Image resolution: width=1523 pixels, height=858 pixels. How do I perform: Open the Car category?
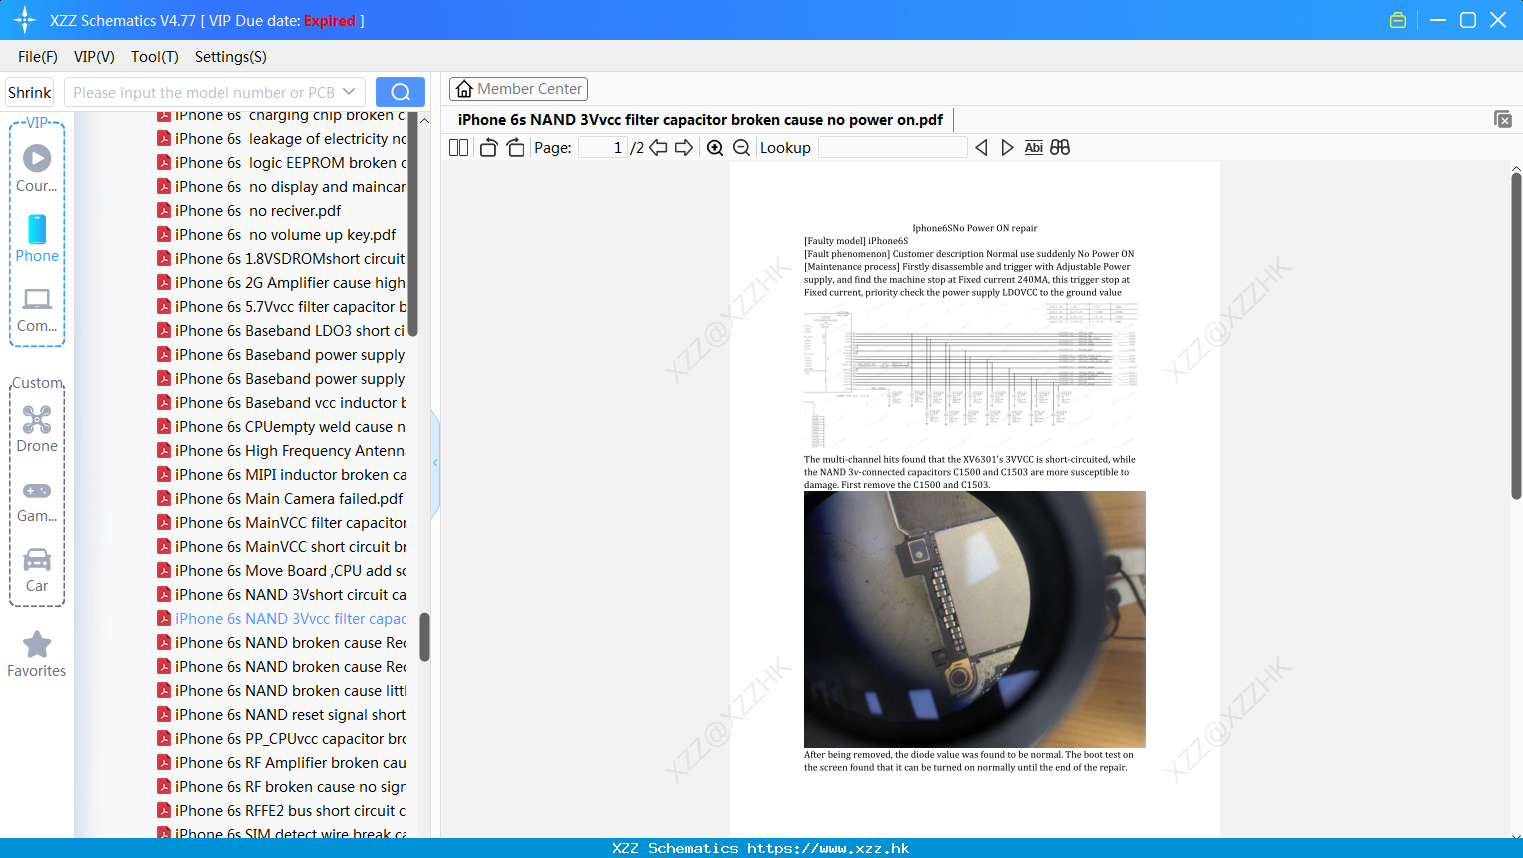(x=37, y=570)
